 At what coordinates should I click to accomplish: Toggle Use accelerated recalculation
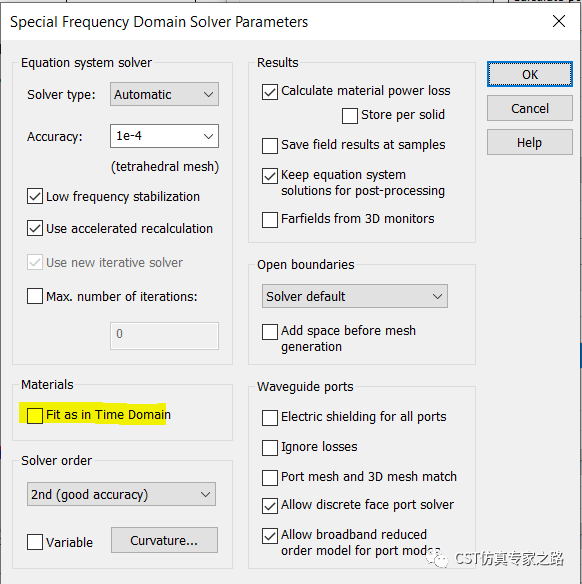coord(35,228)
